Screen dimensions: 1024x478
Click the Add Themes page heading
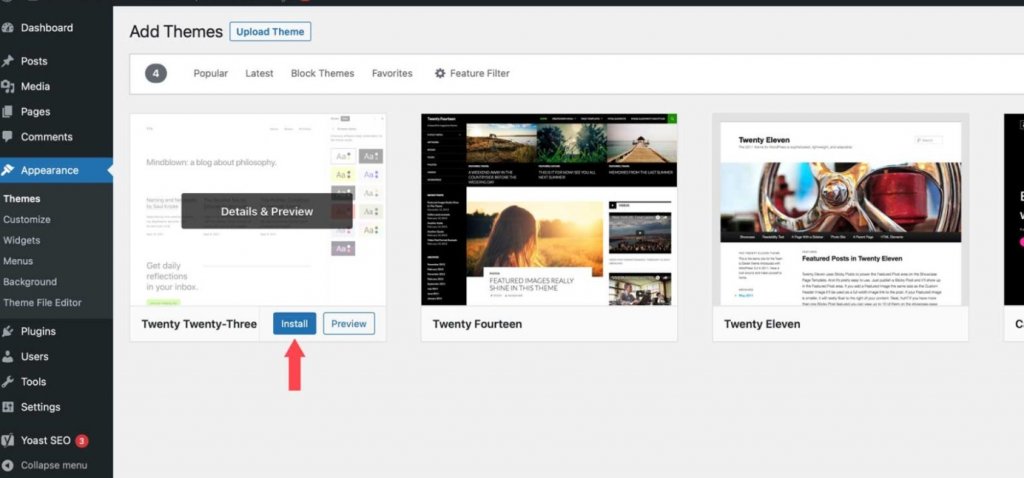[176, 31]
